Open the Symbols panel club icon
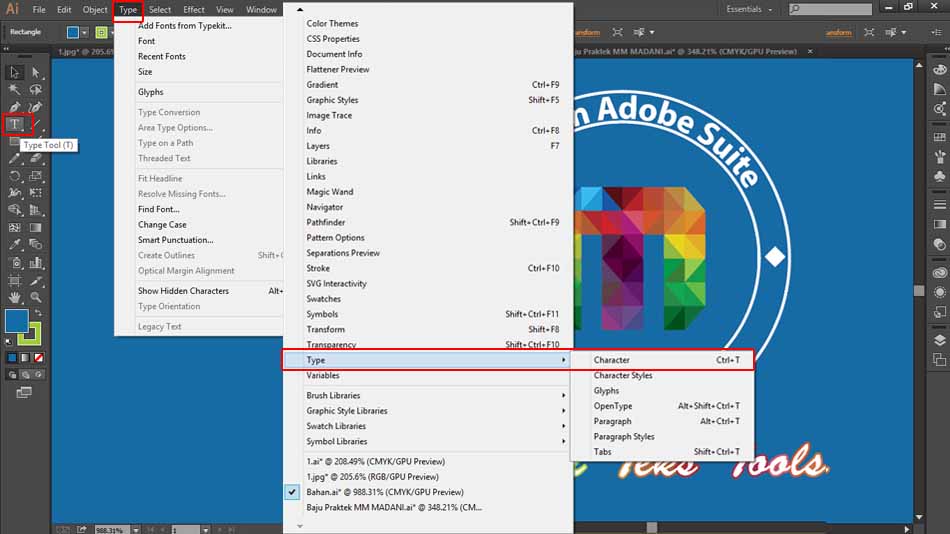Image resolution: width=950 pixels, height=534 pixels. 940,176
